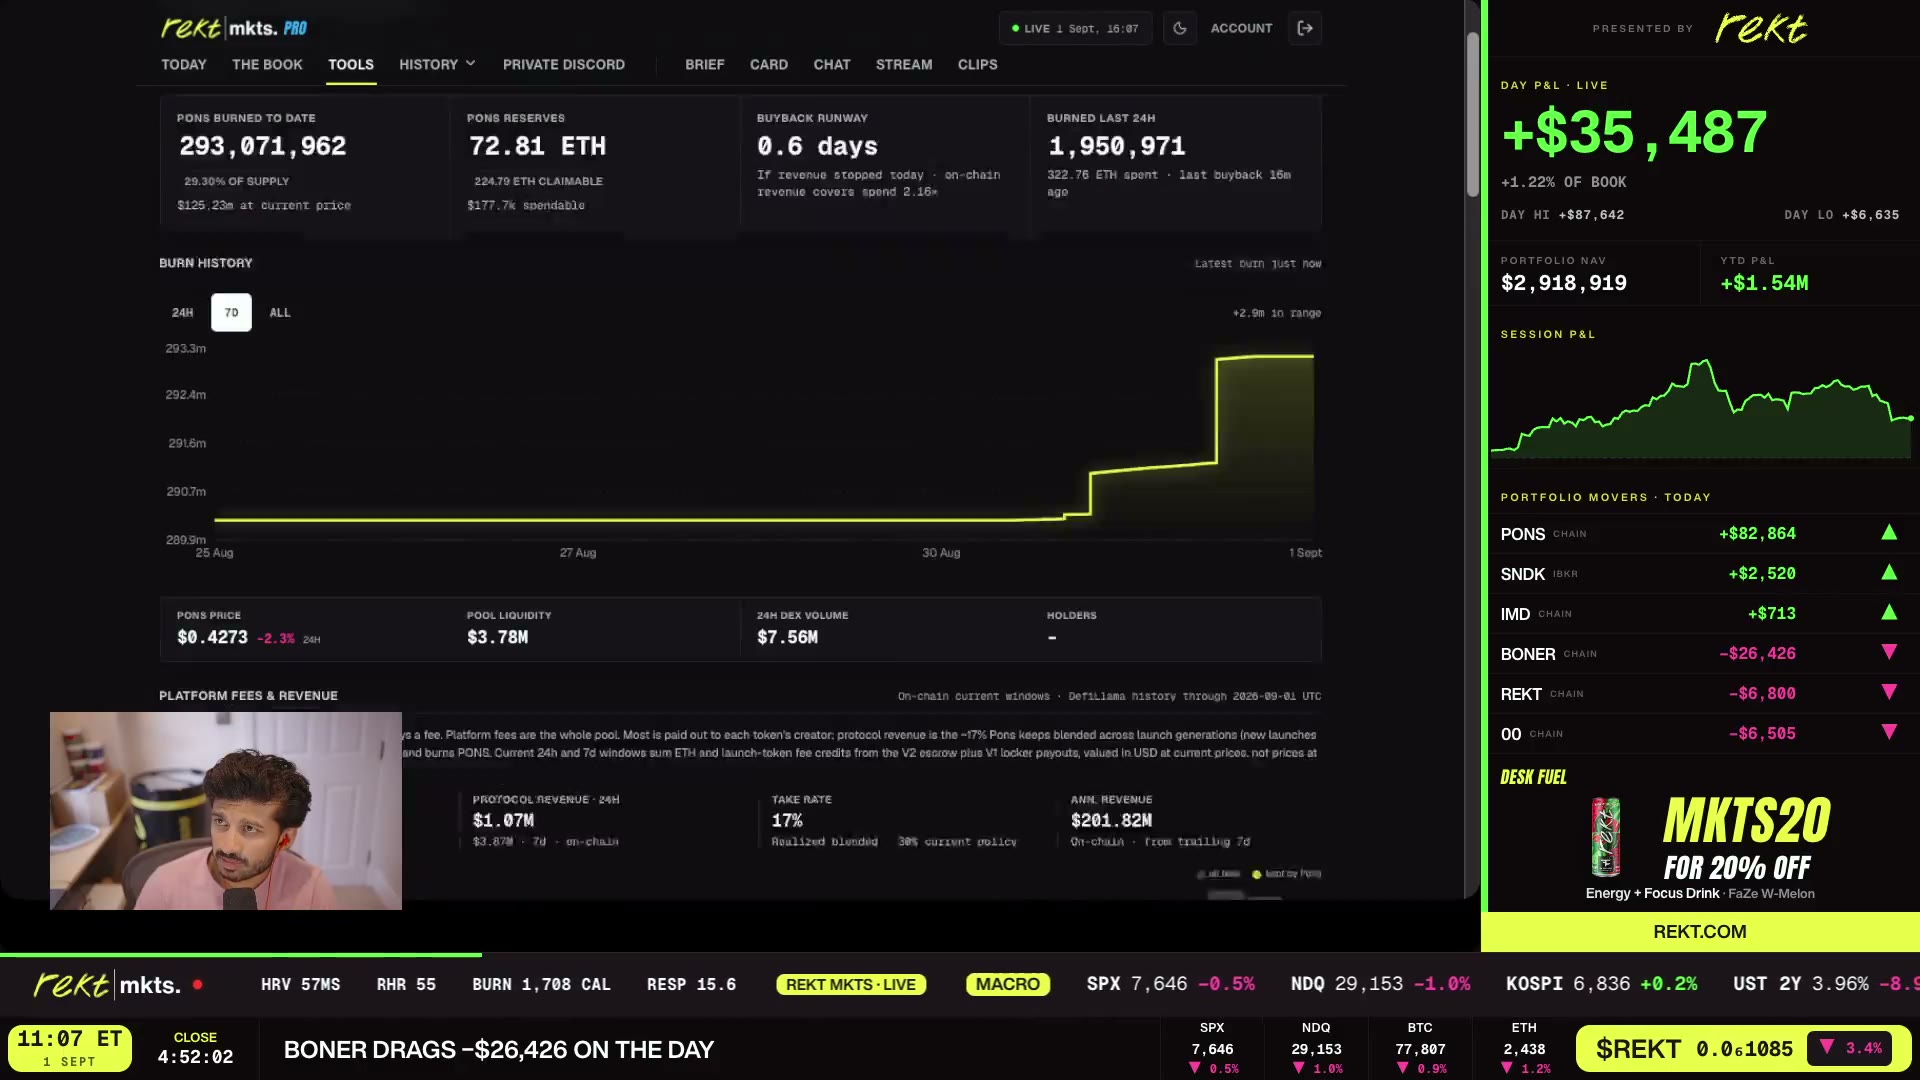
Task: Click the PONS PRICE $0.4273 value
Action: pyautogui.click(x=212, y=637)
